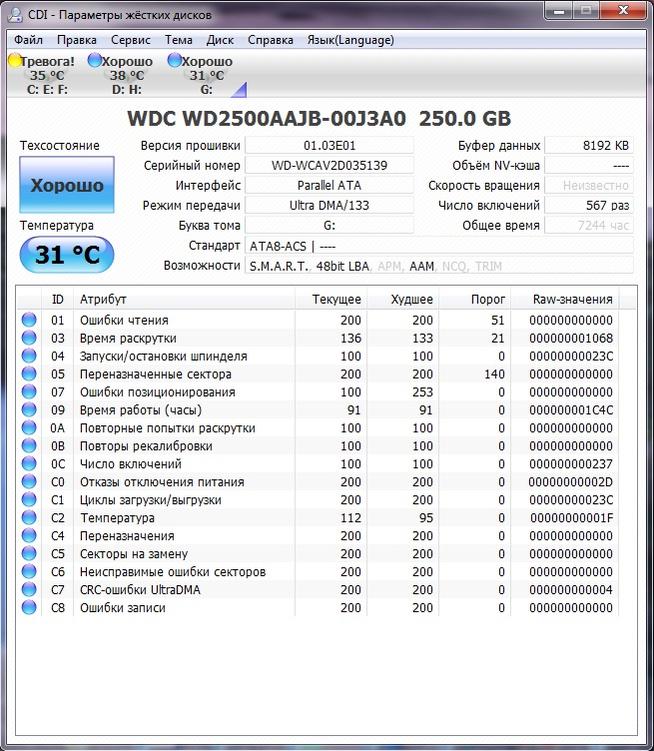
Task: Click status orb of CRC-ошибки UltraDMA row
Action: [x=29, y=589]
